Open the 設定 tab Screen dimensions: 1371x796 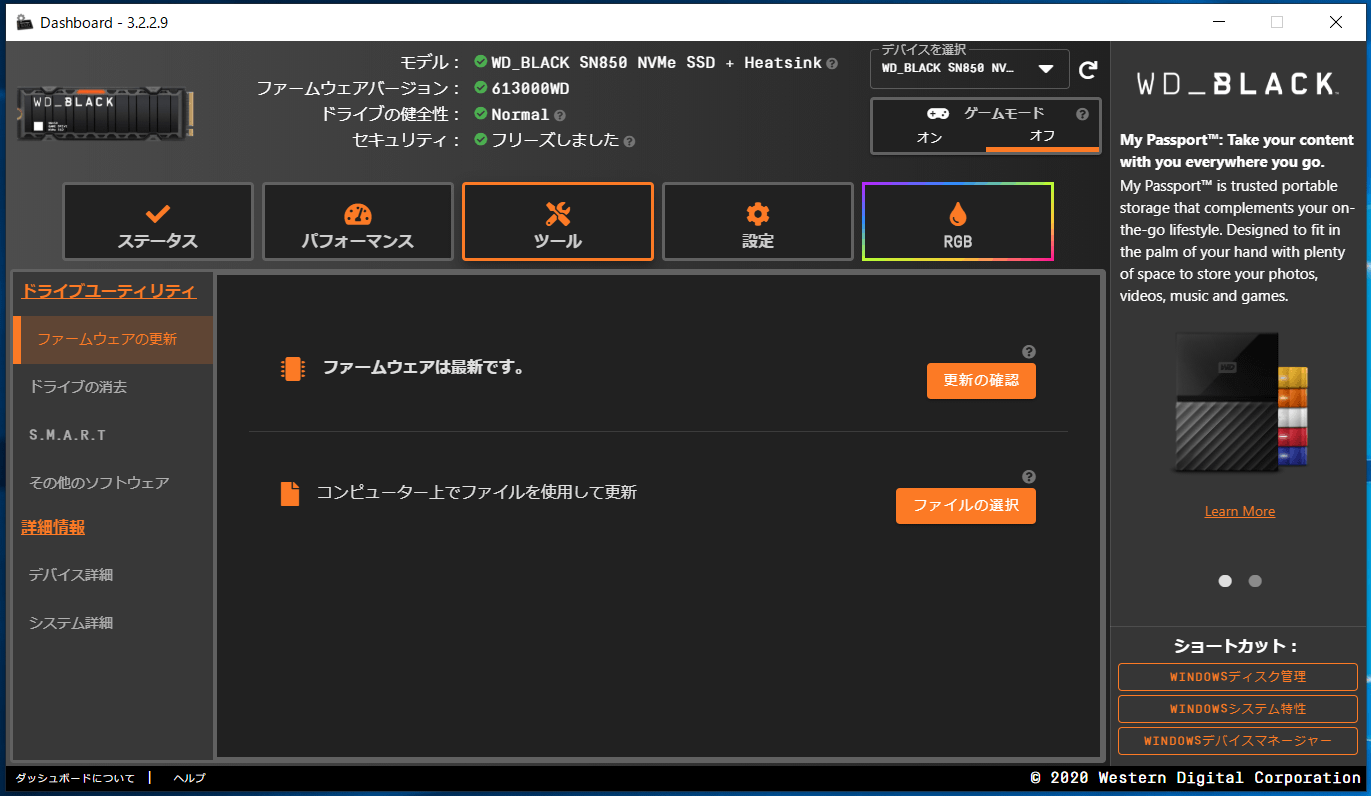758,222
